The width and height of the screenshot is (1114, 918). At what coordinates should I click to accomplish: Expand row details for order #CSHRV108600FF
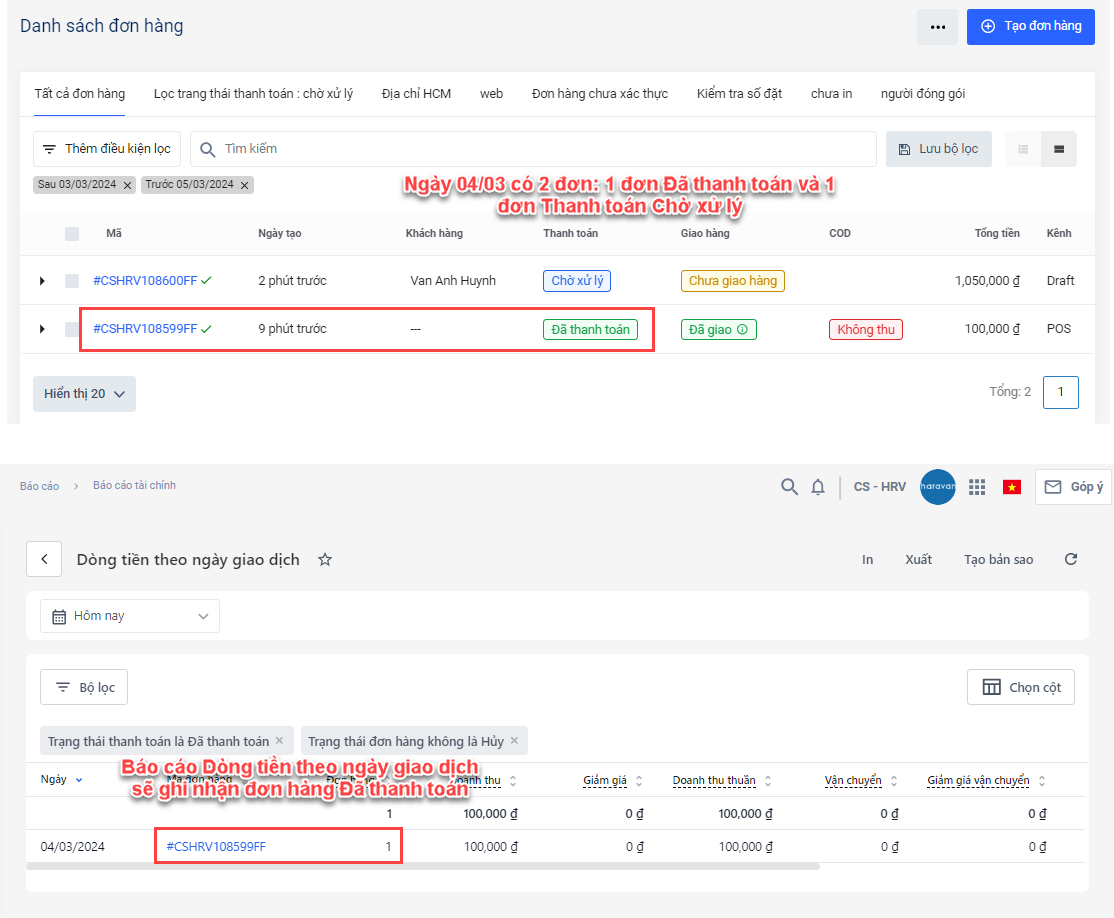point(42,281)
